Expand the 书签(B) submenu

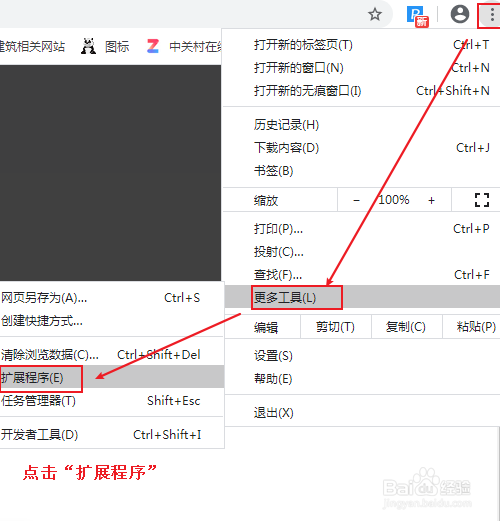361,171
